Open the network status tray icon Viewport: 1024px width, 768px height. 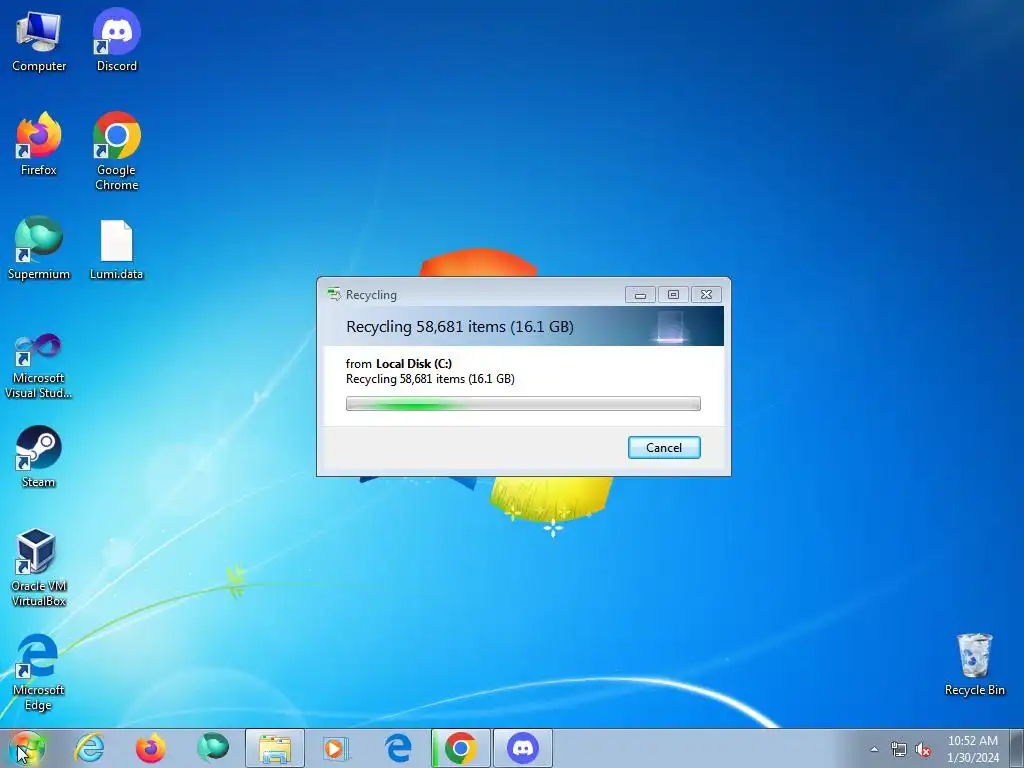click(x=899, y=750)
